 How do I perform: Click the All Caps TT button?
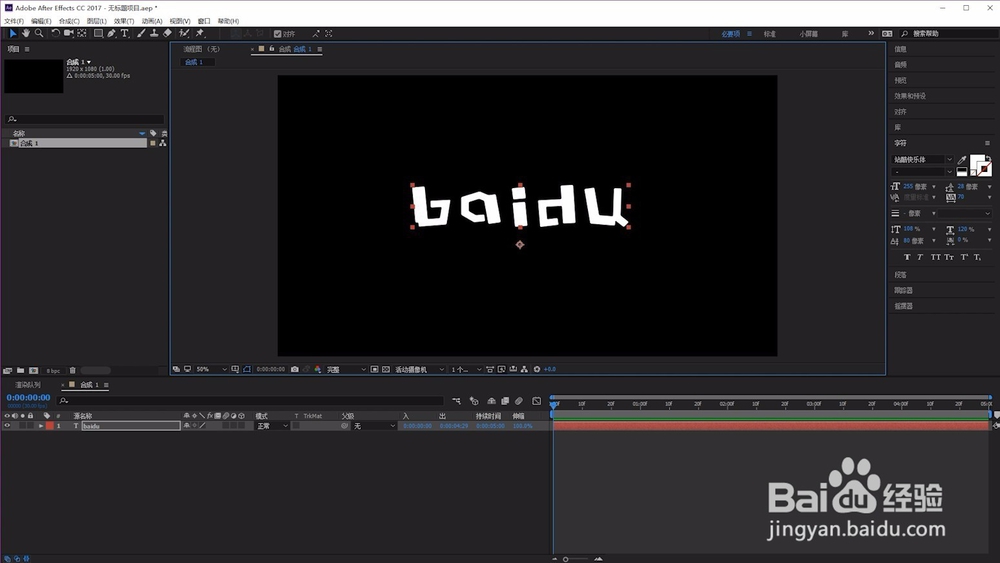[x=935, y=257]
